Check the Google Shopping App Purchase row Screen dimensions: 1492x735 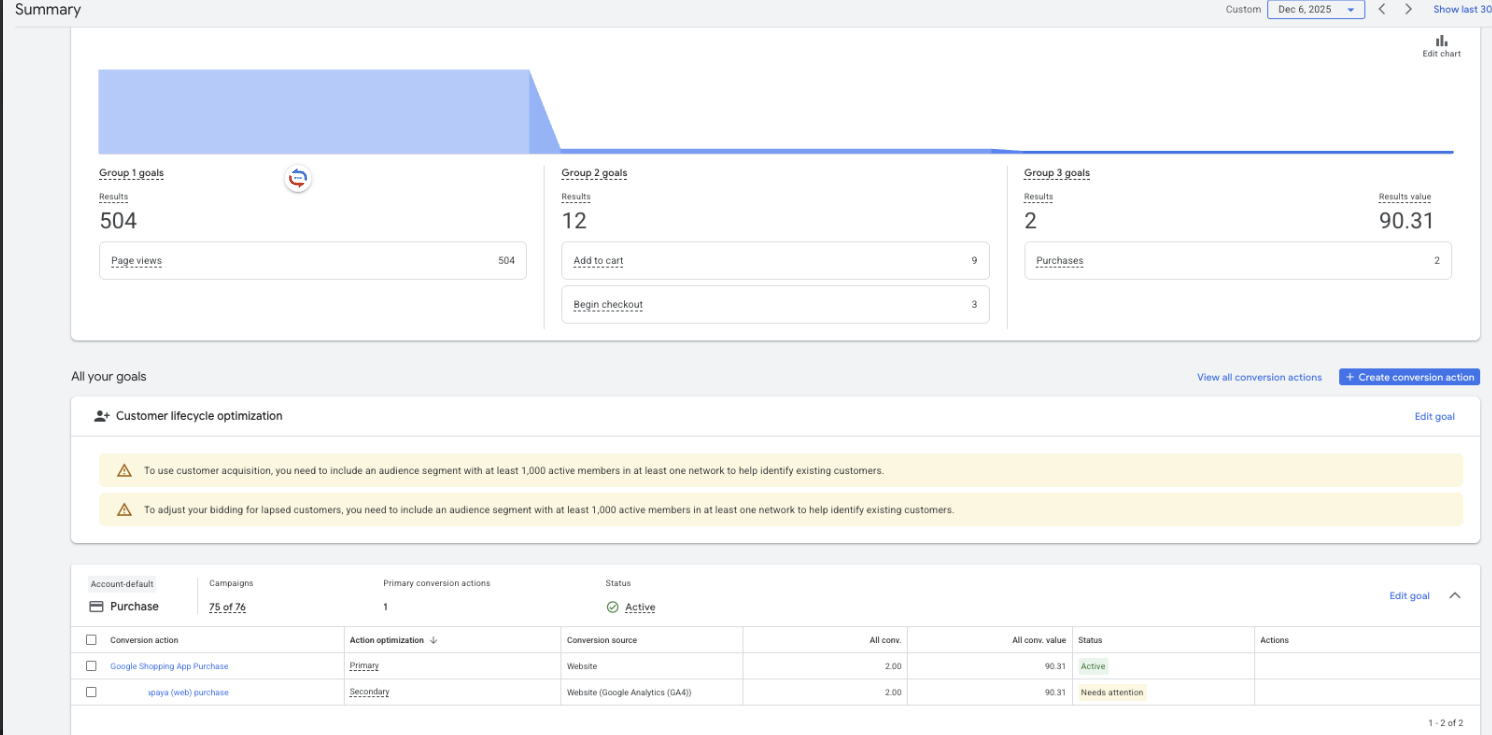tap(91, 666)
